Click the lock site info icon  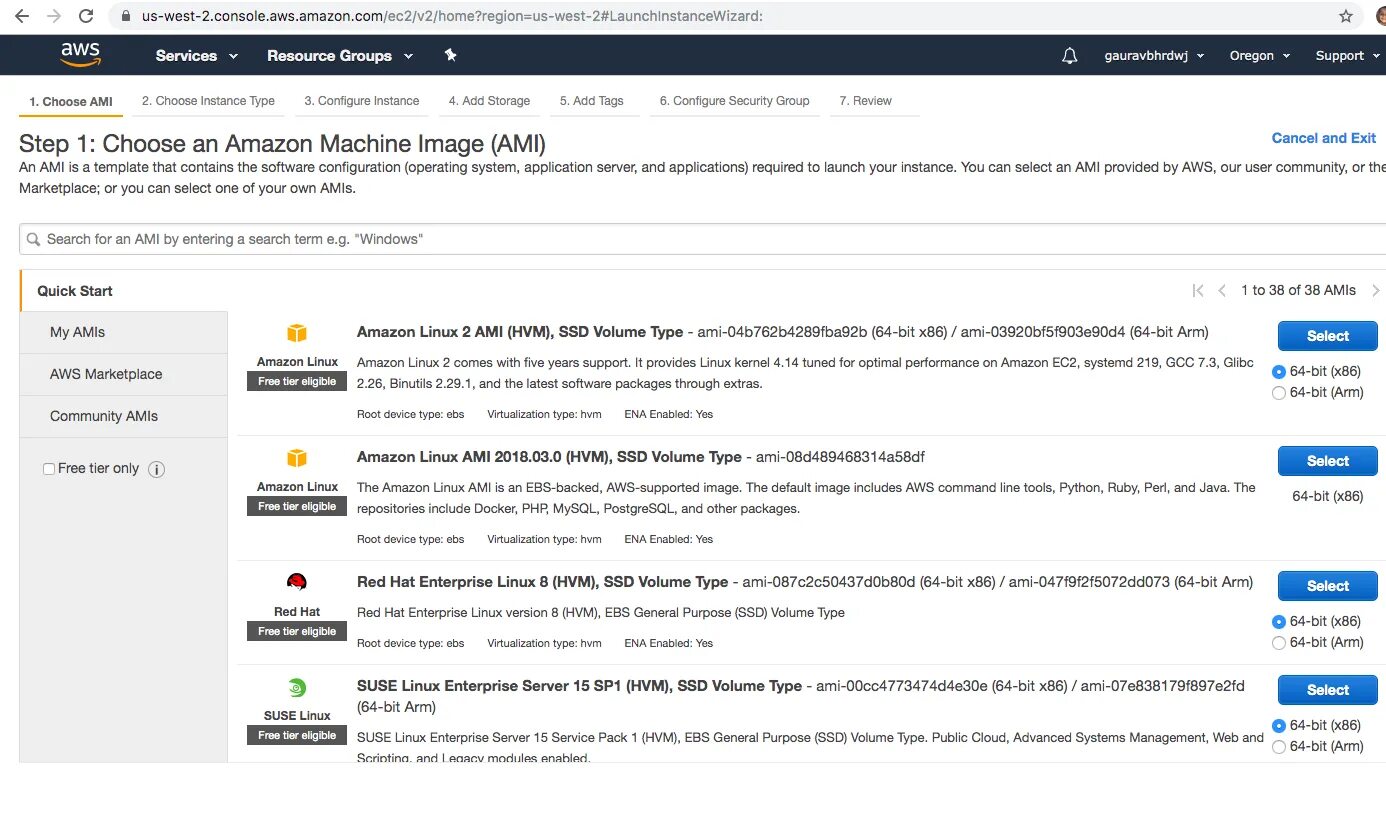tap(125, 16)
